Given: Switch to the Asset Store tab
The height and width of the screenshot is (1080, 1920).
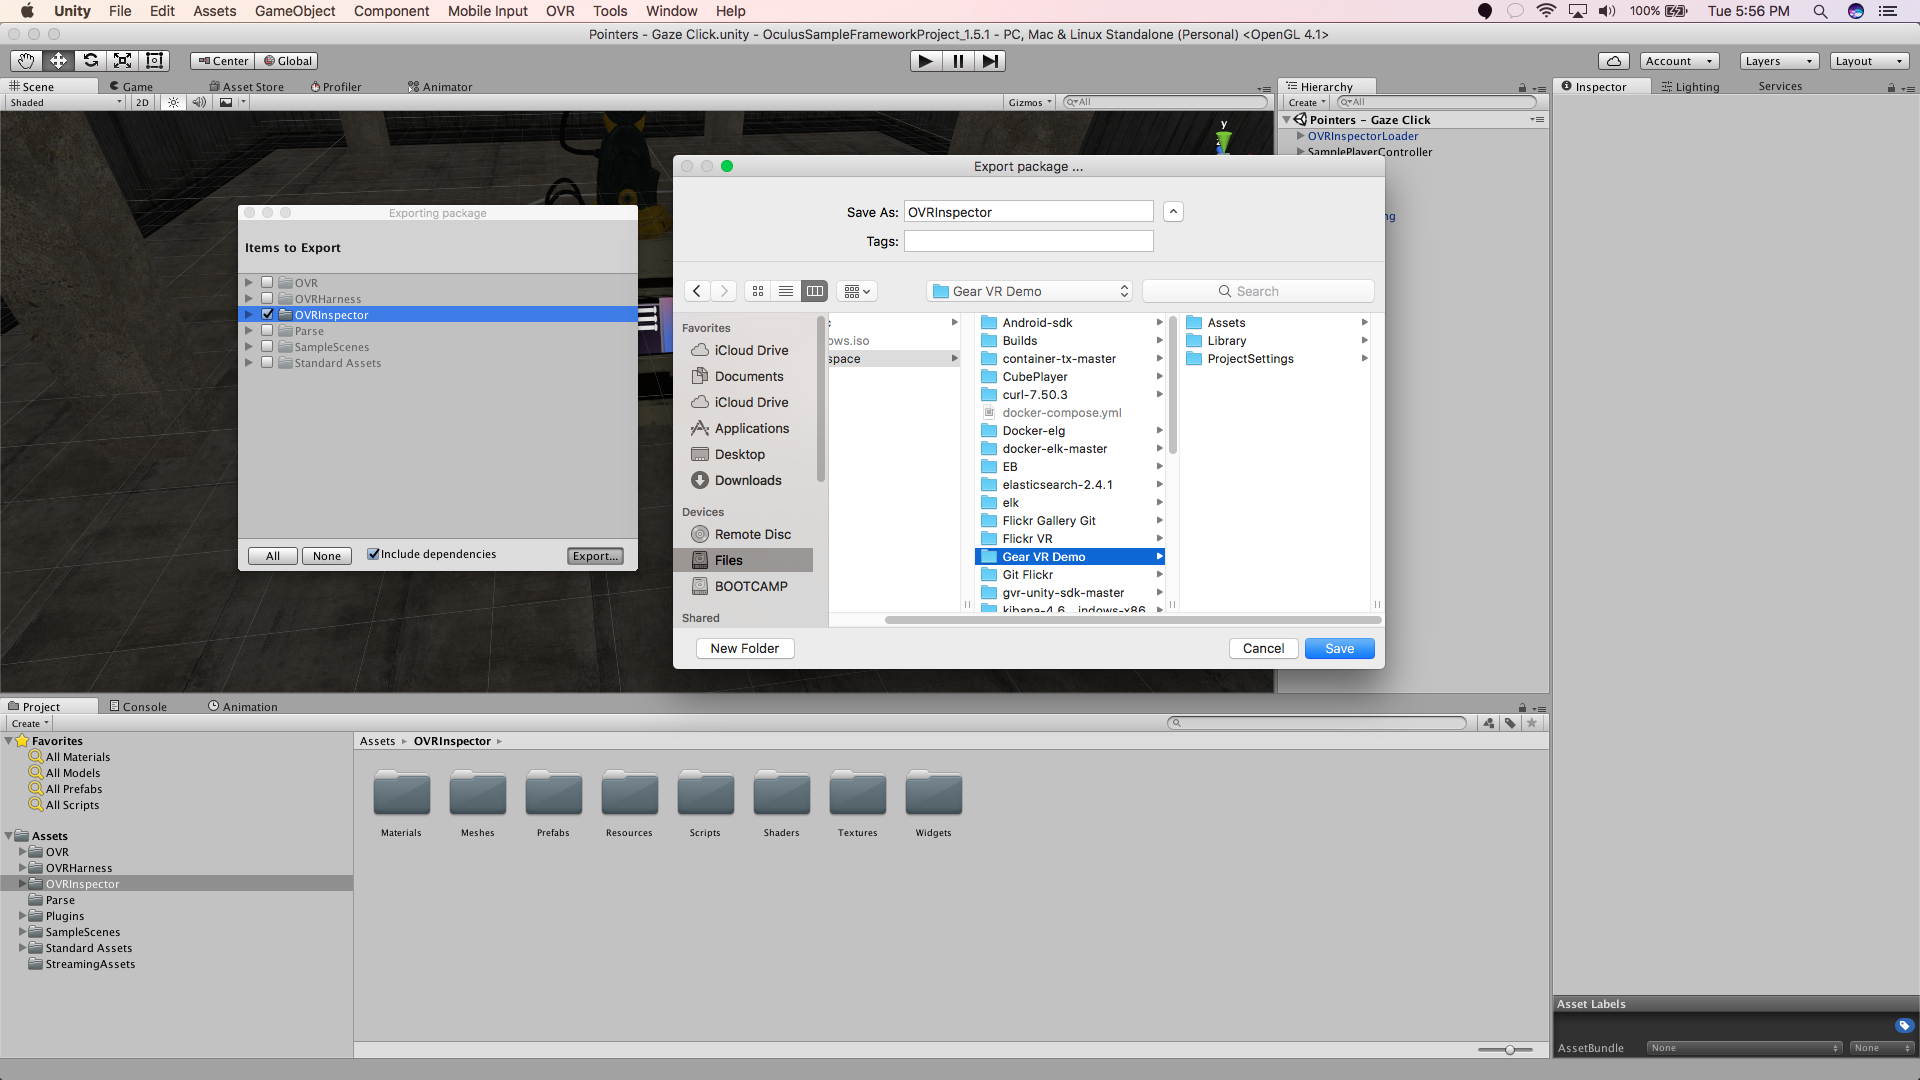Looking at the screenshot, I should [246, 87].
